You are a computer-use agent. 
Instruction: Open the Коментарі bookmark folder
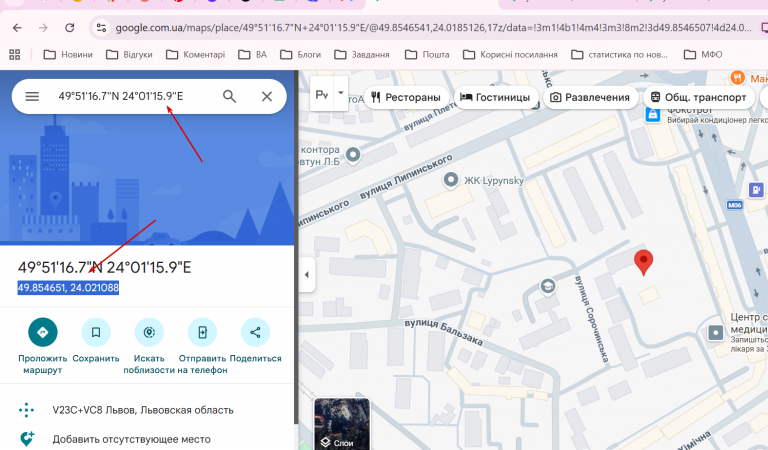pos(195,54)
